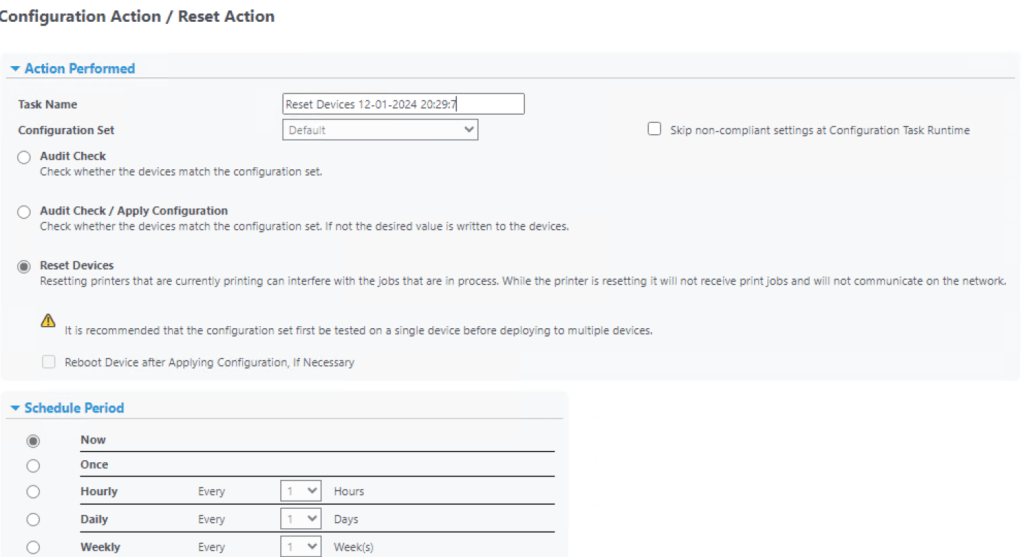Open the Configuration Set dropdown
Screen dimensions: 1023x557
point(380,130)
